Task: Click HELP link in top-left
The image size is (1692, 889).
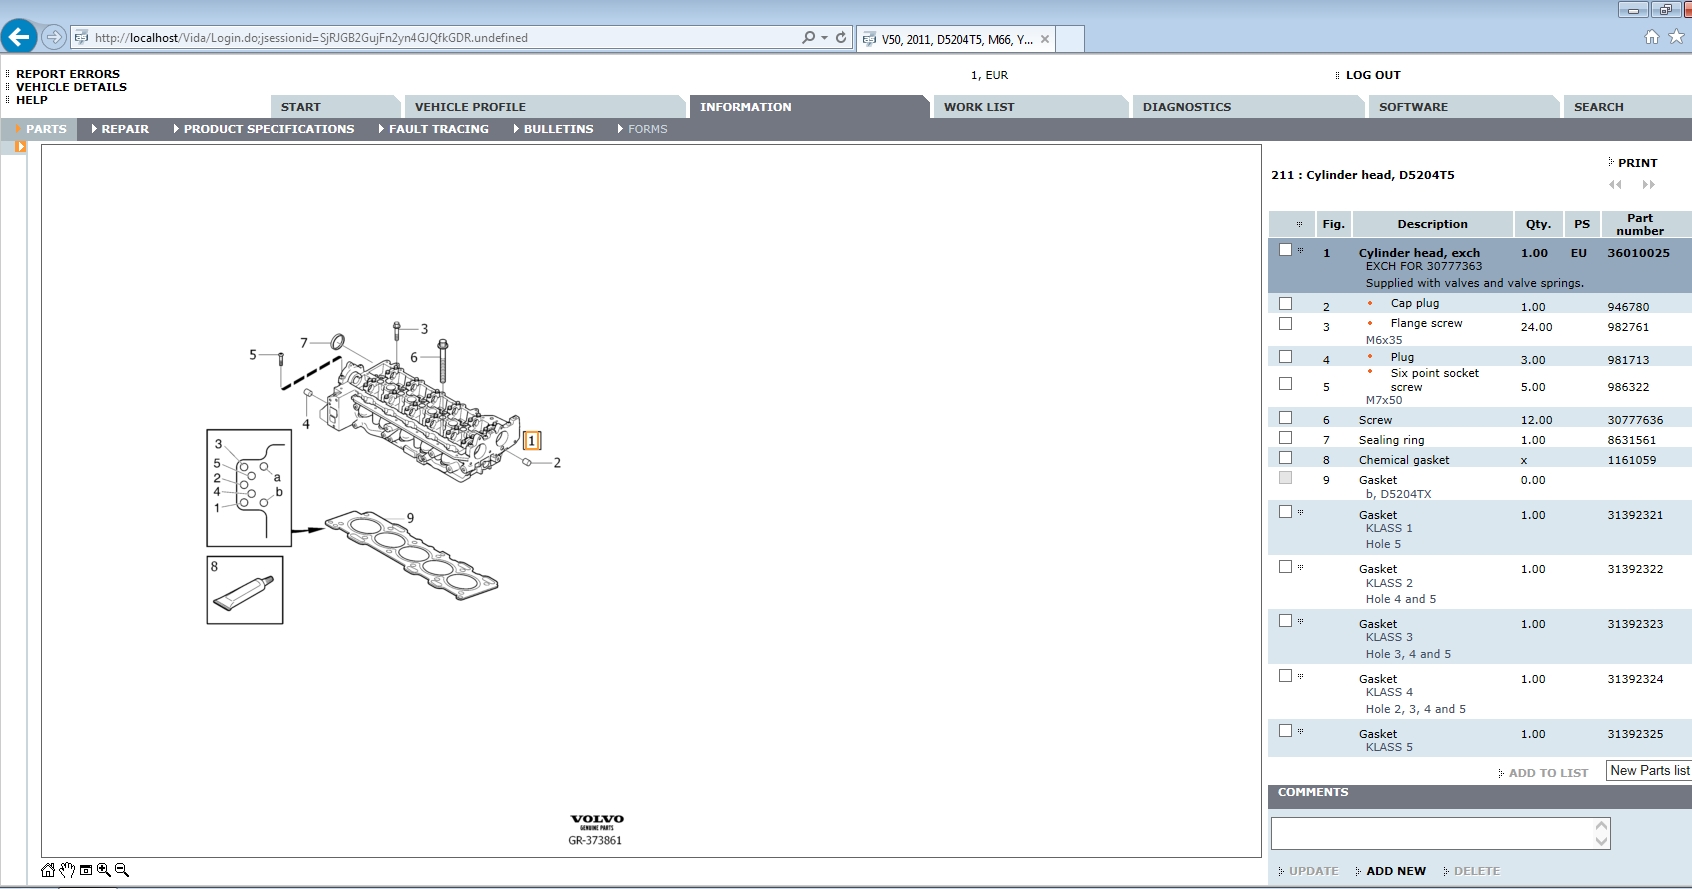Action: [x=31, y=100]
